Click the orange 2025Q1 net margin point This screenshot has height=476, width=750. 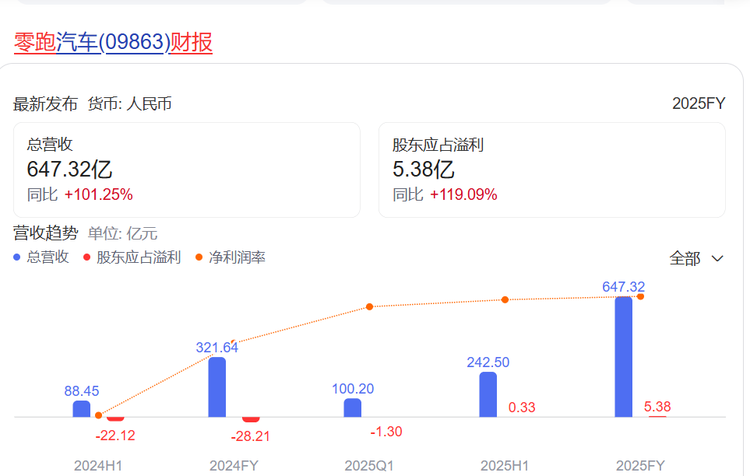coord(370,306)
